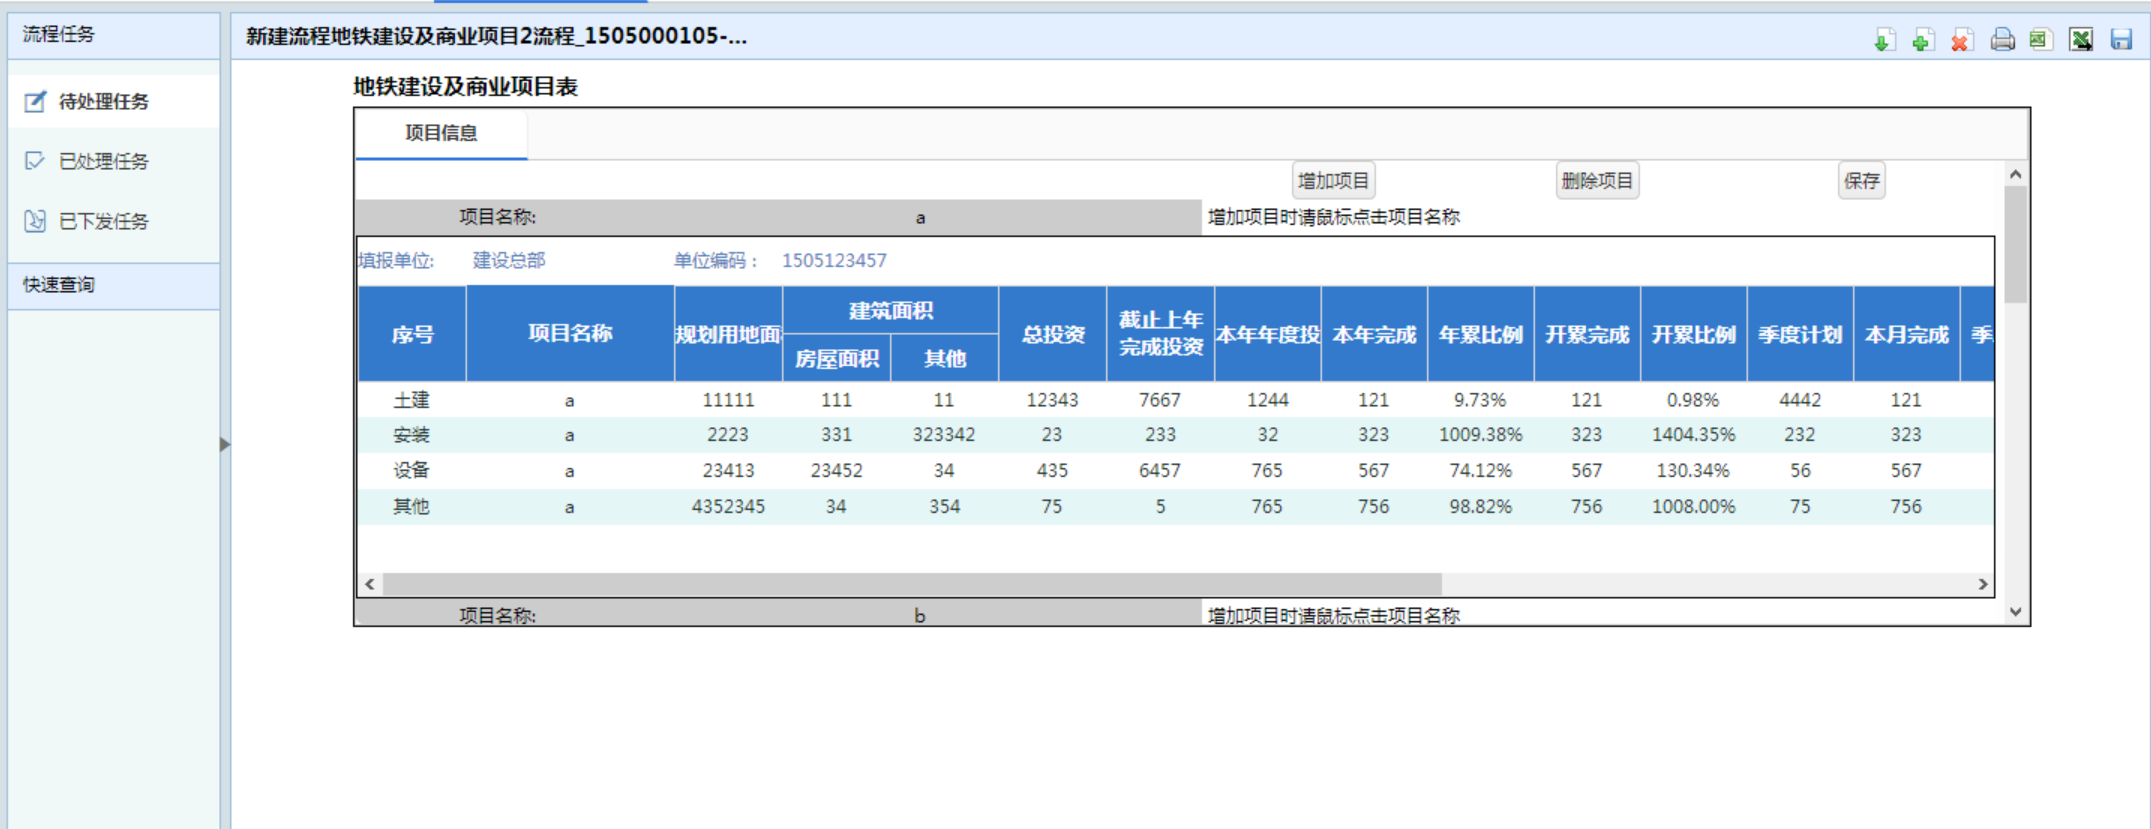Click the printer icon to print
The image size is (2151, 829).
tap(2002, 40)
